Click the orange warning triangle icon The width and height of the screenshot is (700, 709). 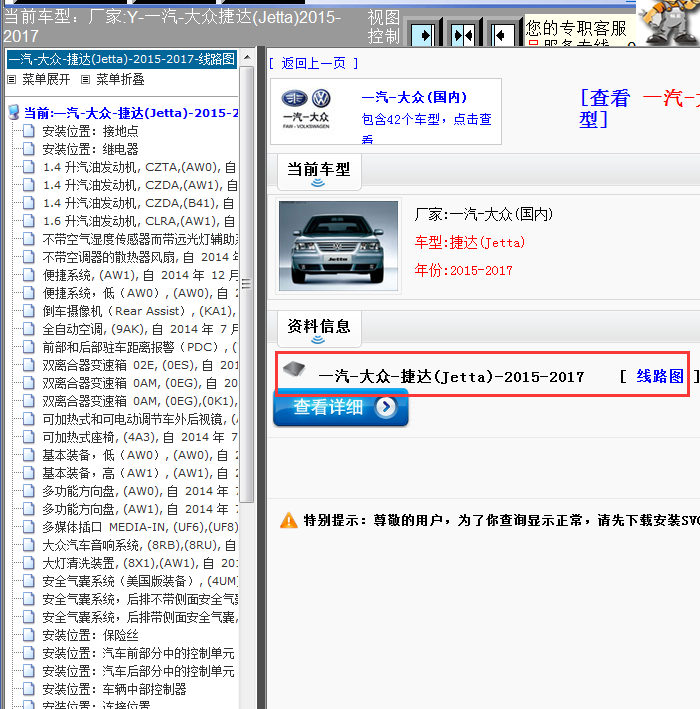(289, 520)
